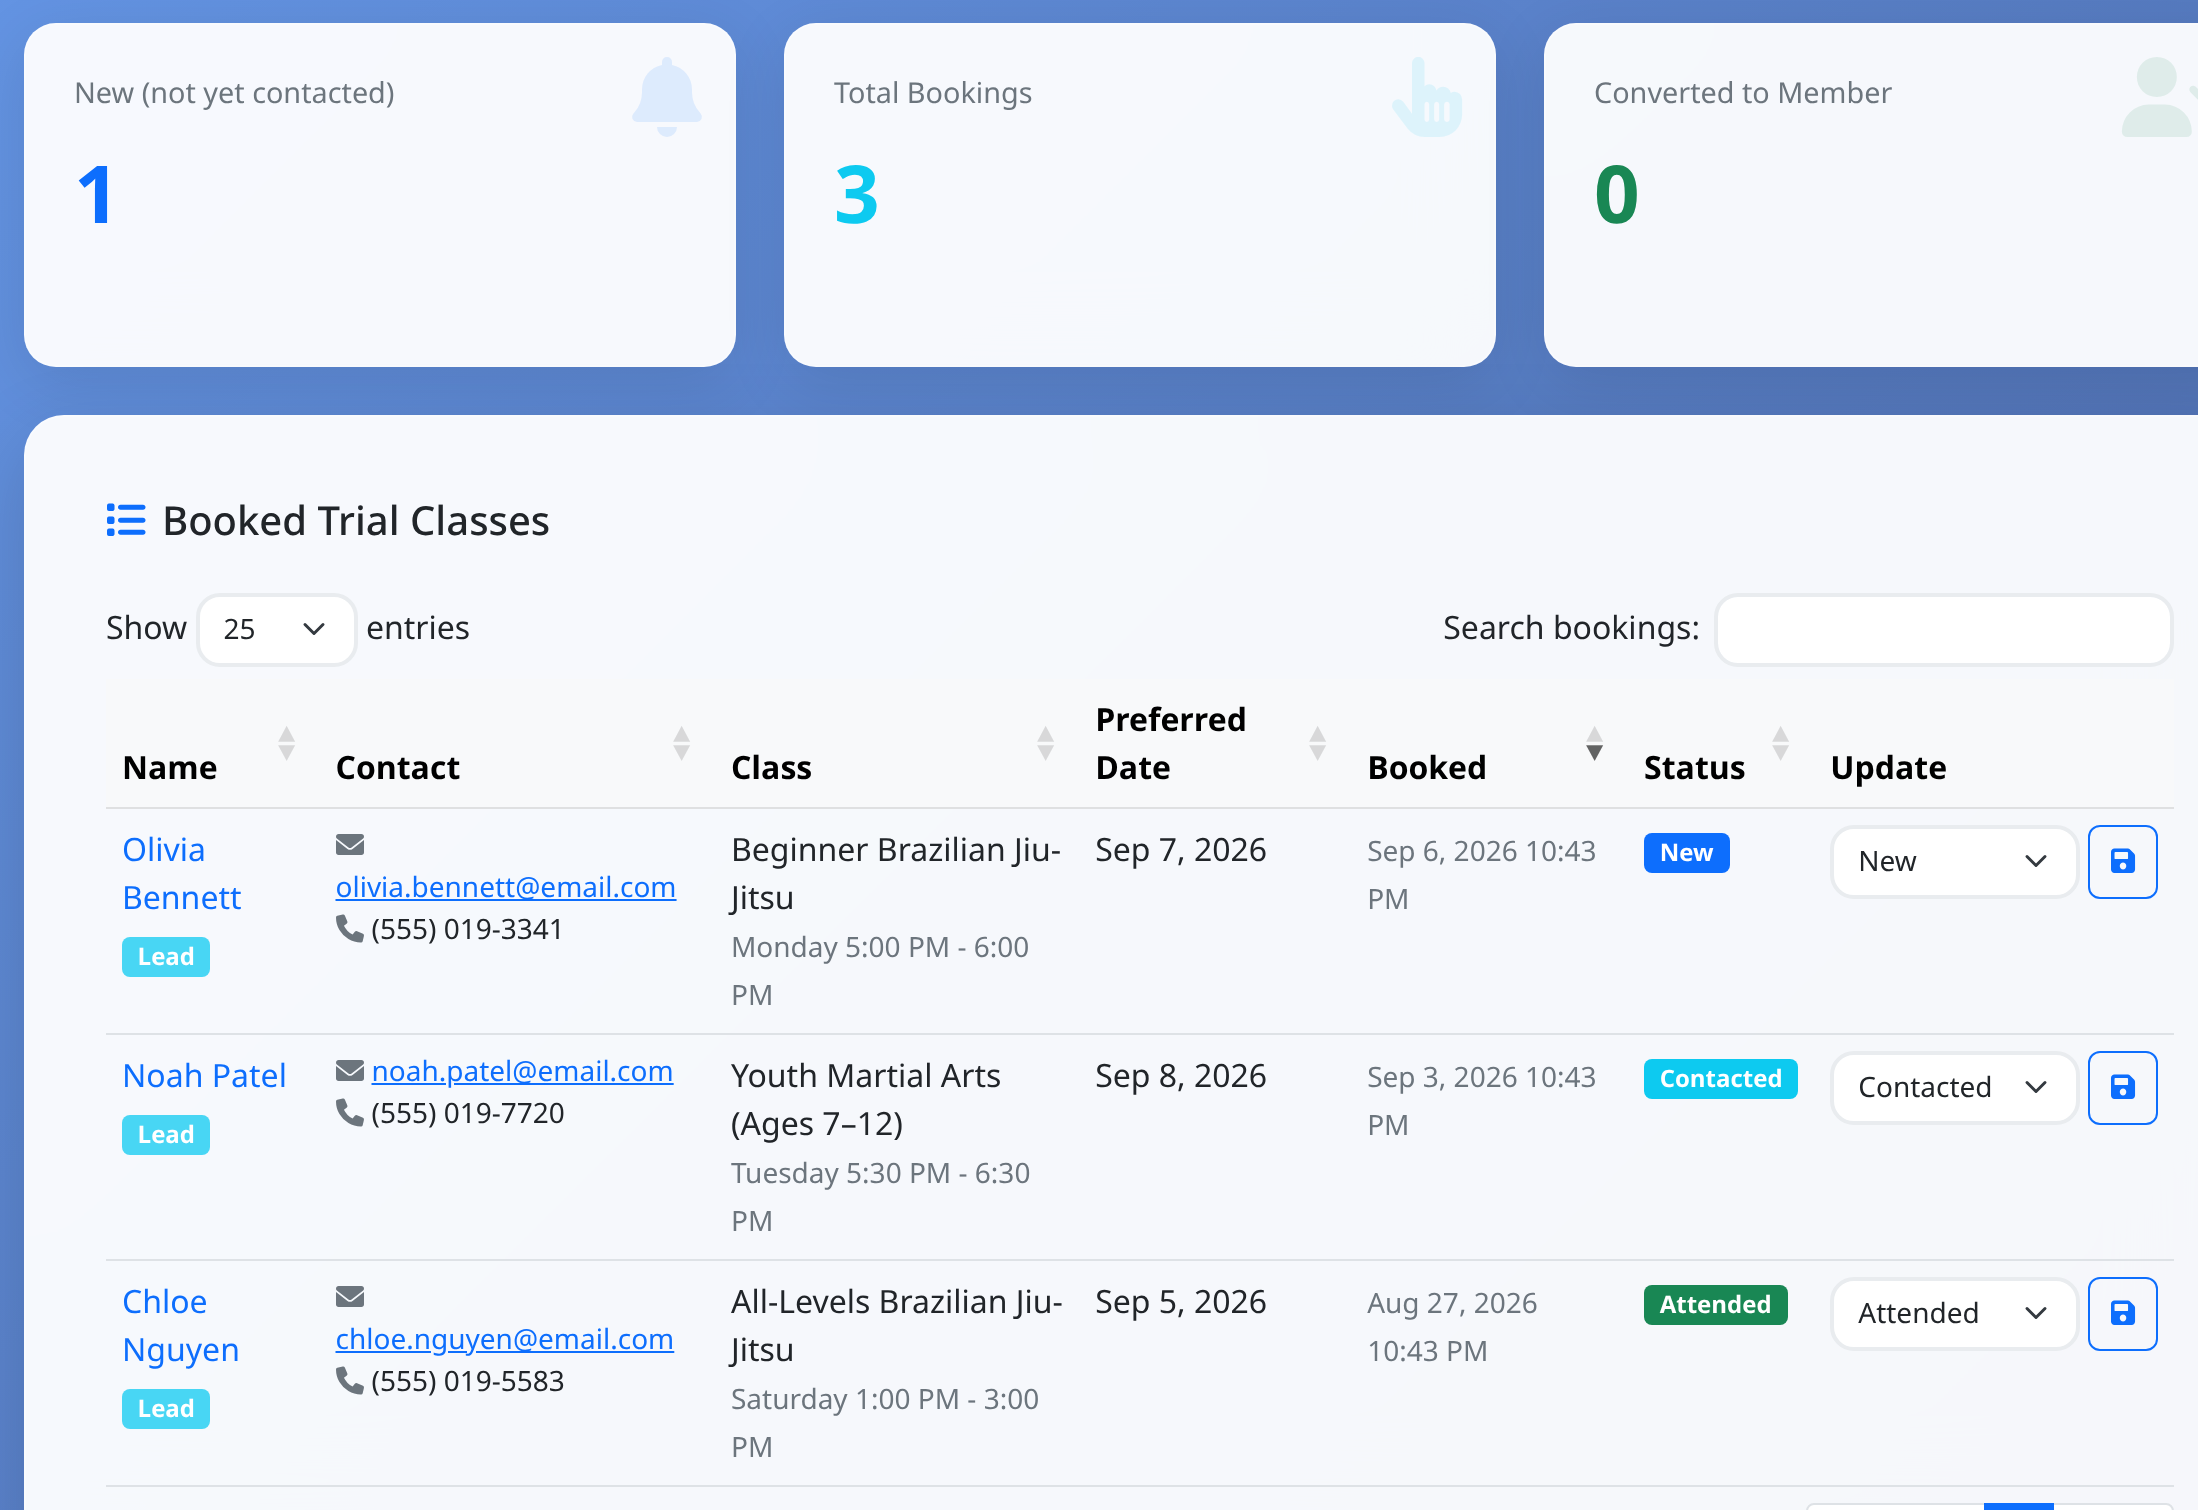
Task: Click Lead badge under Noah Patel
Action: pyautogui.click(x=166, y=1135)
